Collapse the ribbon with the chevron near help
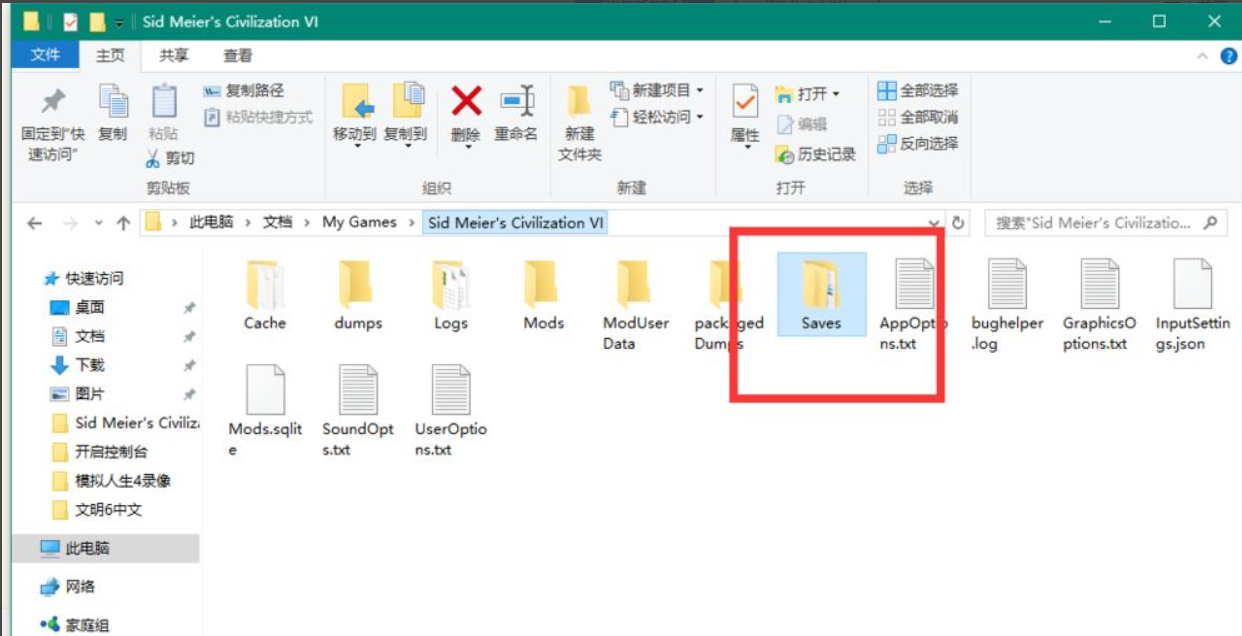This screenshot has height=636, width=1242. click(1203, 57)
